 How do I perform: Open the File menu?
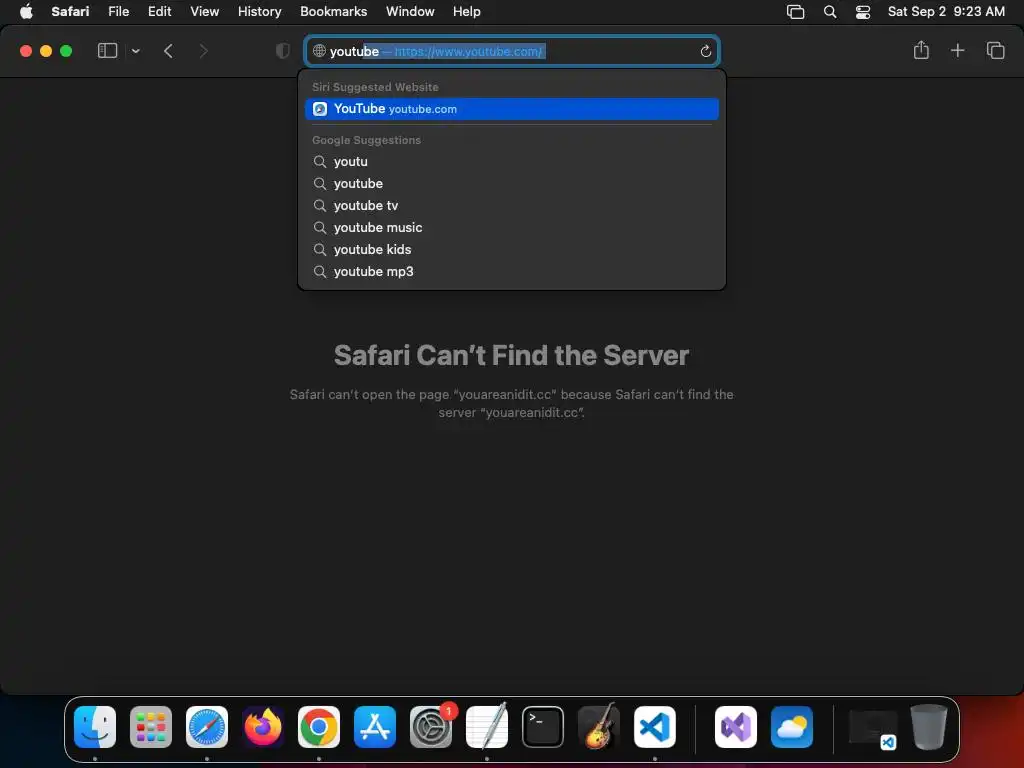click(118, 11)
